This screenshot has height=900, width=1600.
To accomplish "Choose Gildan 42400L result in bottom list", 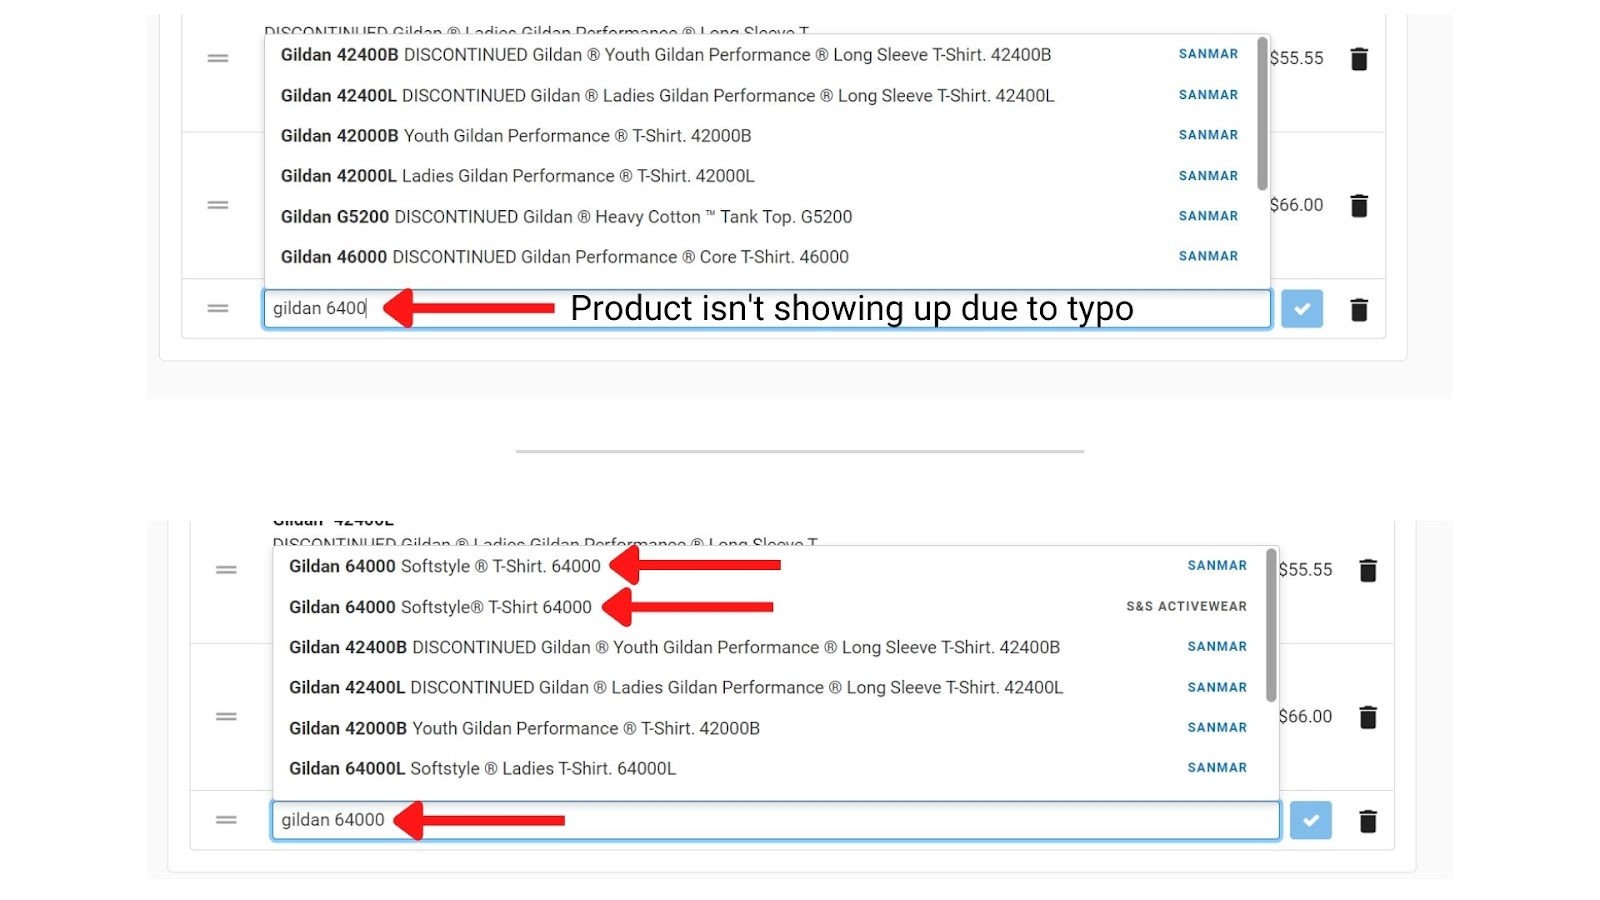I will click(770, 688).
